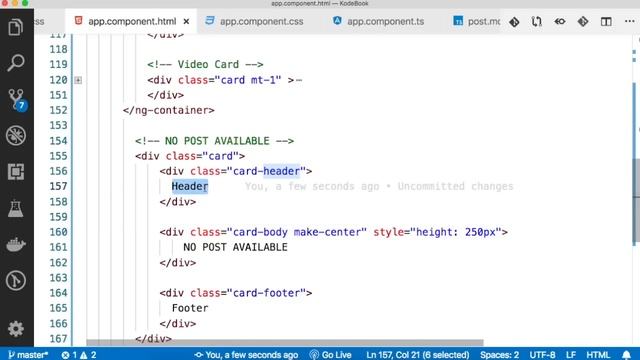The image size is (640, 360).
Task: Switch to app.component.html tab
Action: [x=131, y=21]
